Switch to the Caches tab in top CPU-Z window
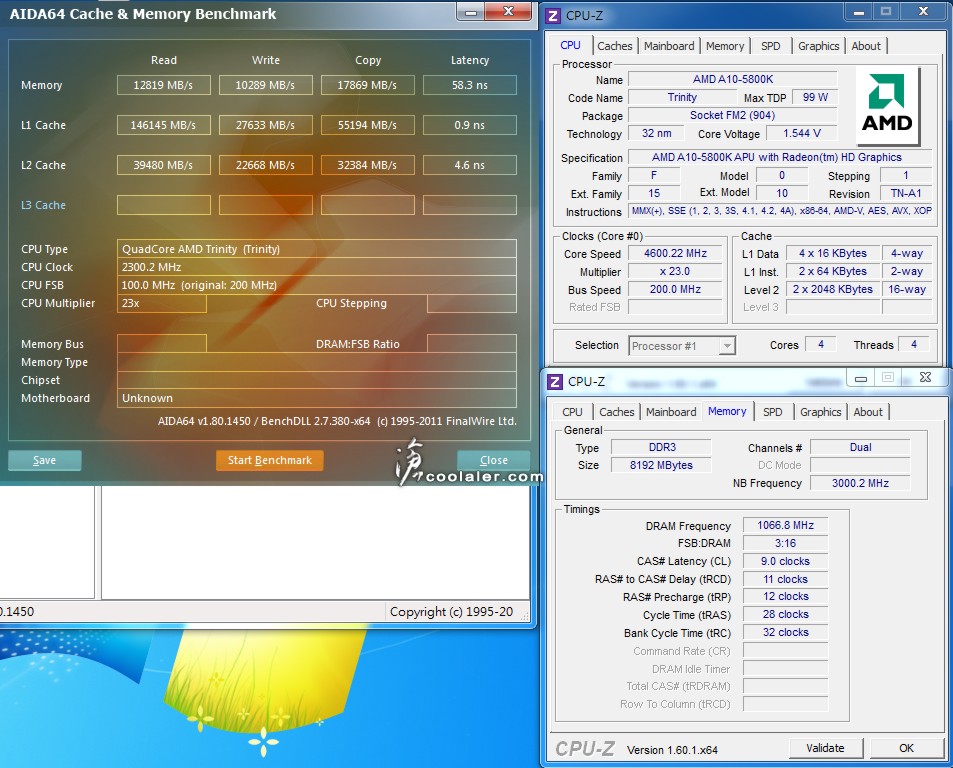The height and width of the screenshot is (768, 953). pyautogui.click(x=614, y=46)
